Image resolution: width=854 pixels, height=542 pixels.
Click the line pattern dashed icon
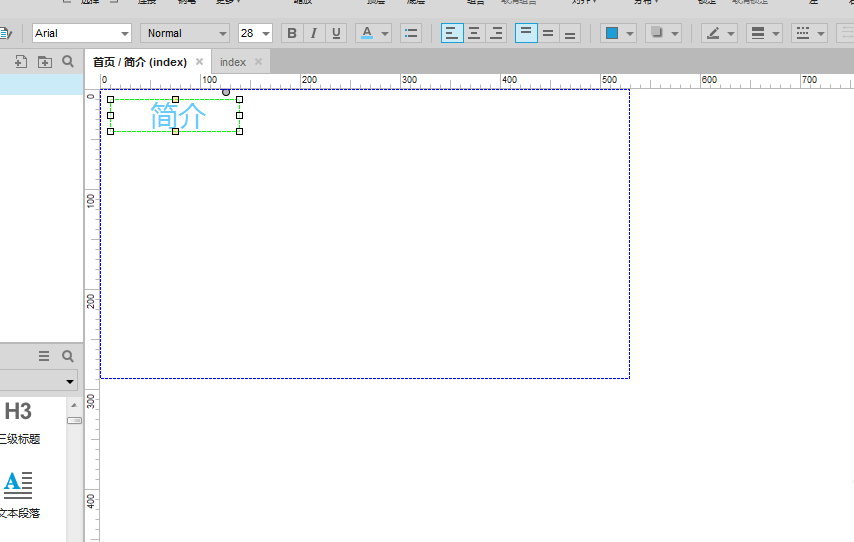point(803,33)
